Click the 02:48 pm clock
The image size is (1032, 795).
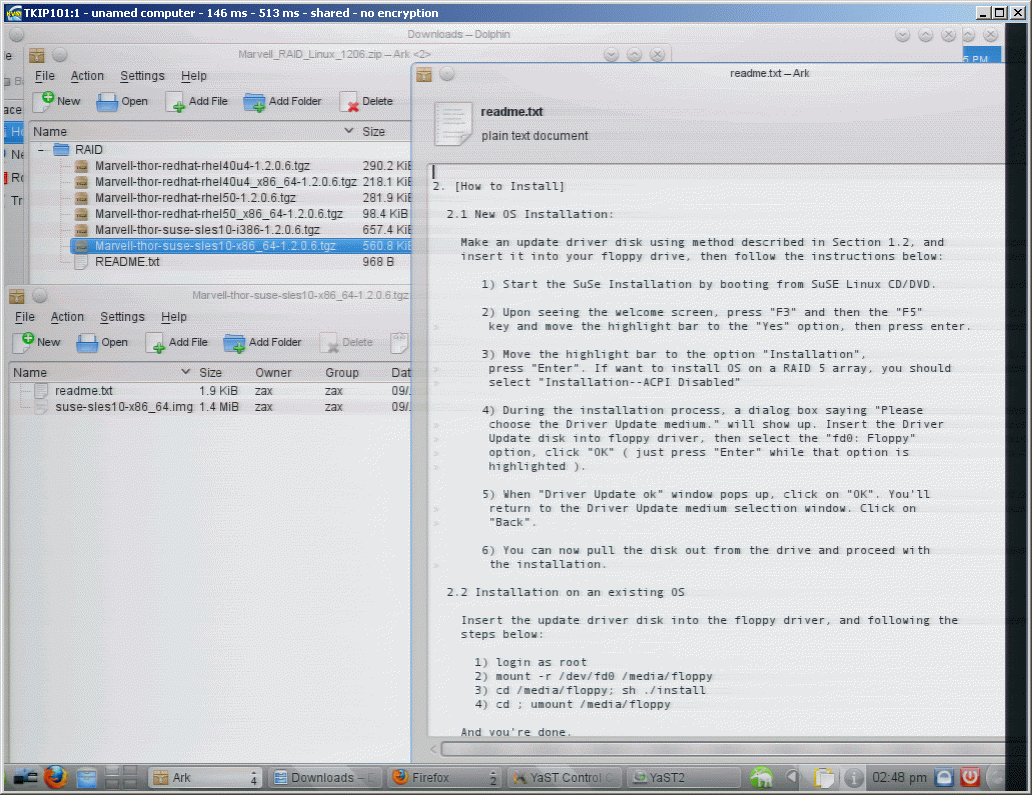[x=899, y=778]
